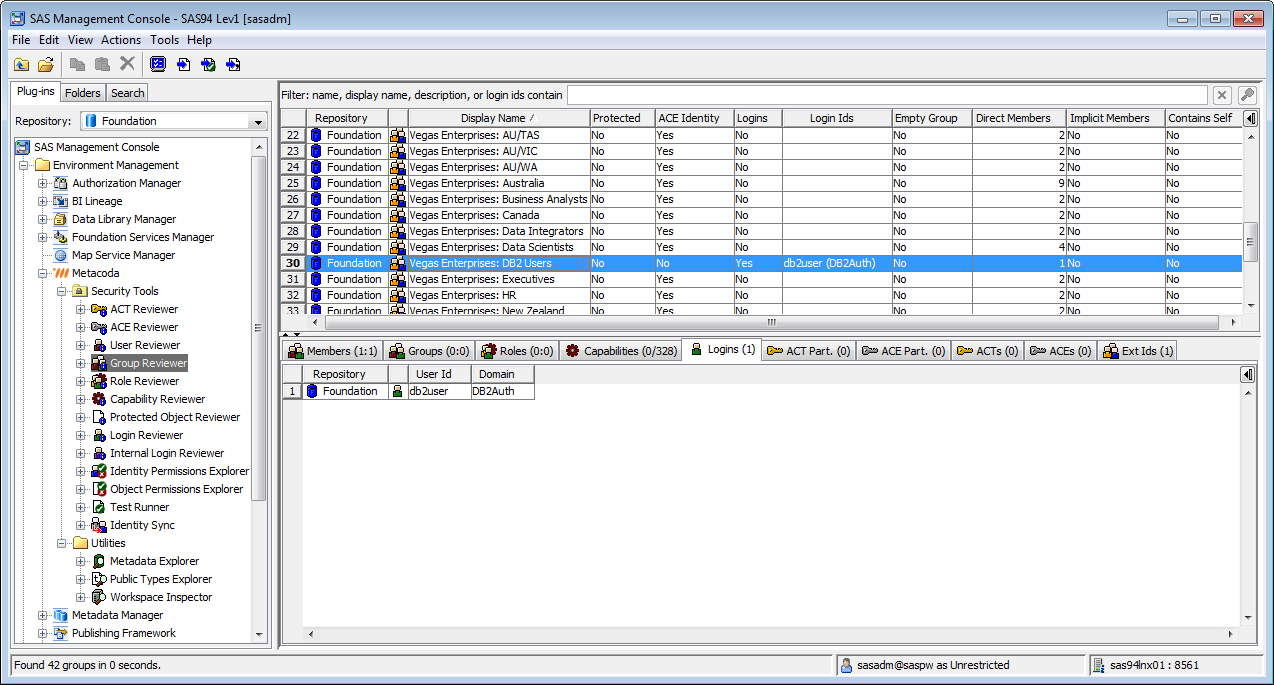This screenshot has width=1274, height=685.
Task: Click the groups table horizontal scrollbar thumb
Action: click(x=772, y=323)
